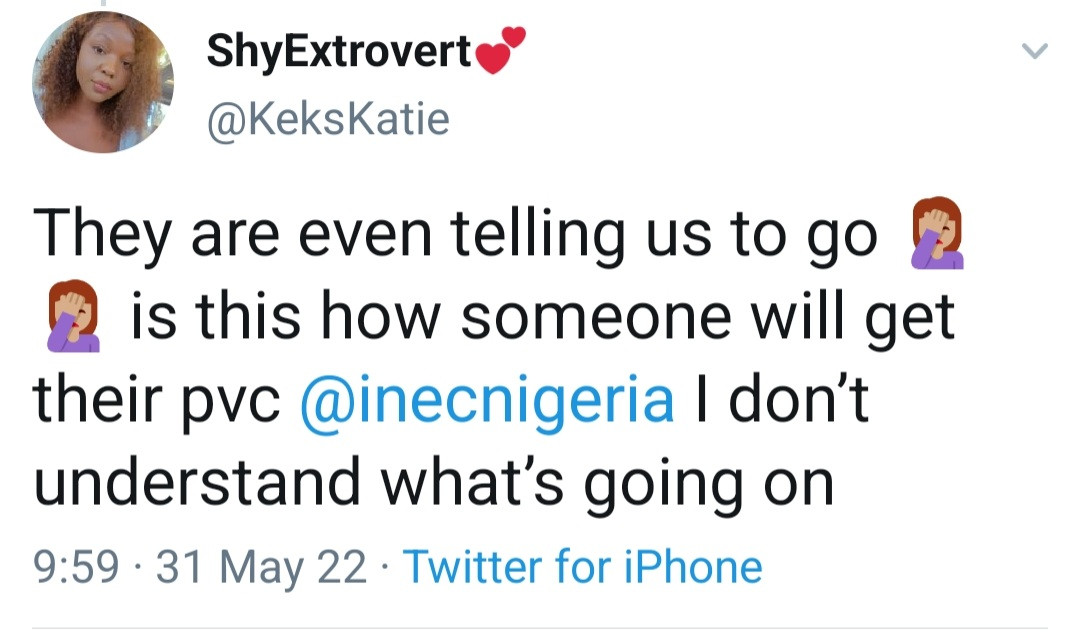This screenshot has width=1080, height=632.
Task: Open the @inecnigeria mention
Action: coord(487,399)
